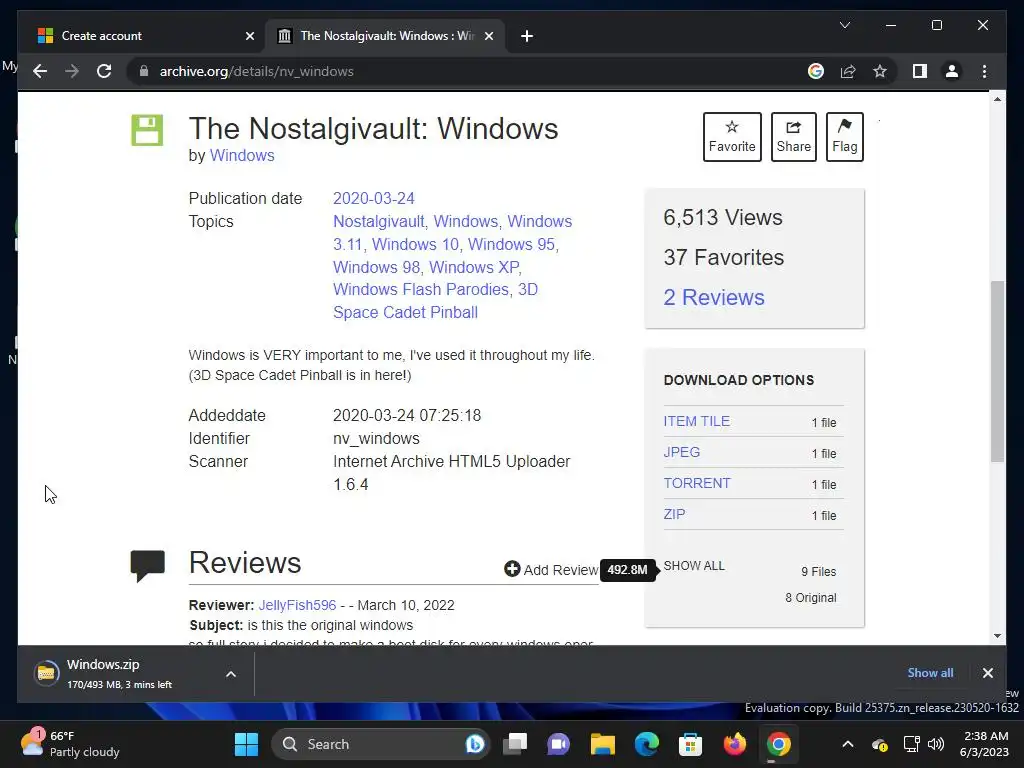1024x768 pixels.
Task: Click the scrollbar up arrow
Action: tap(997, 99)
